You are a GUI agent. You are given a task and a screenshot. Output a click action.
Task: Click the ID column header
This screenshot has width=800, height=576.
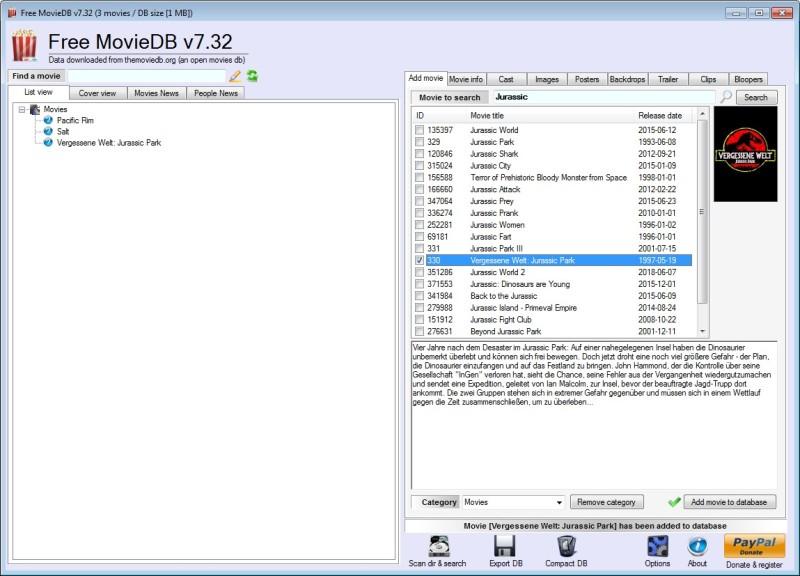[420, 116]
